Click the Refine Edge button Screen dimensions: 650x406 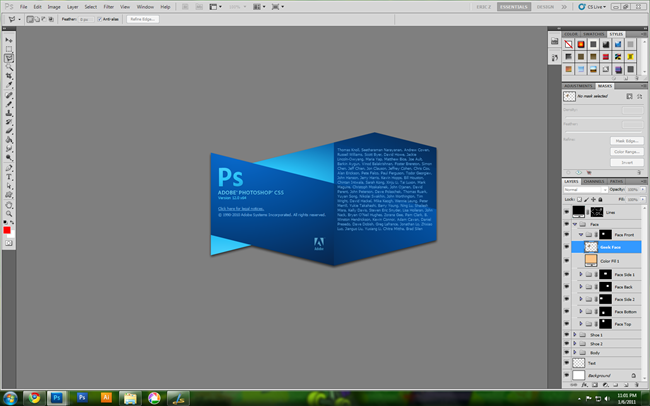tap(143, 19)
